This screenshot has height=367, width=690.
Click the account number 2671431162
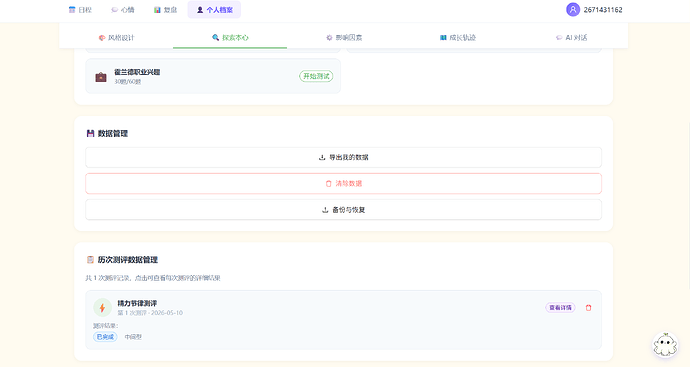(x=603, y=10)
